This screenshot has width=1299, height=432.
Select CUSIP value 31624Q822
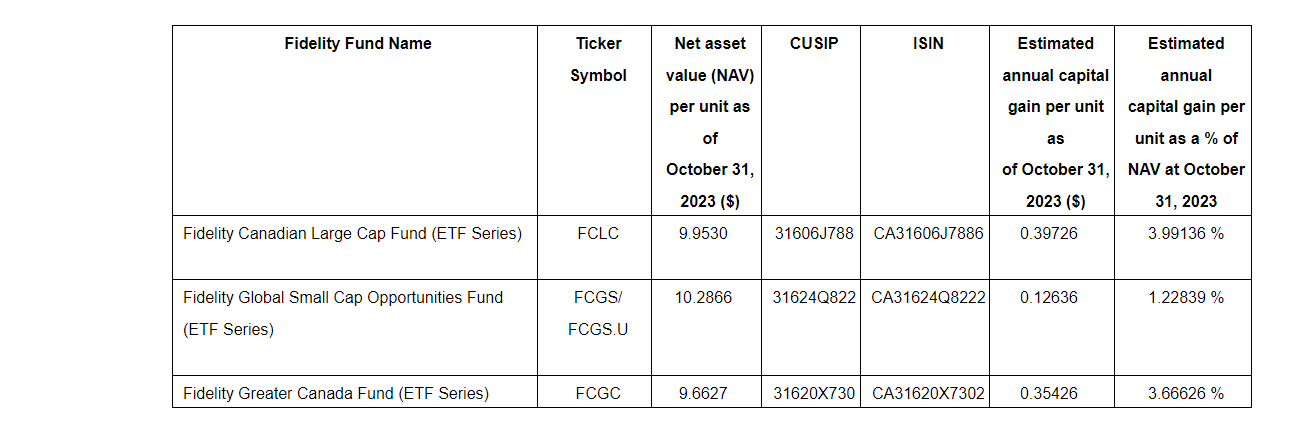point(813,297)
